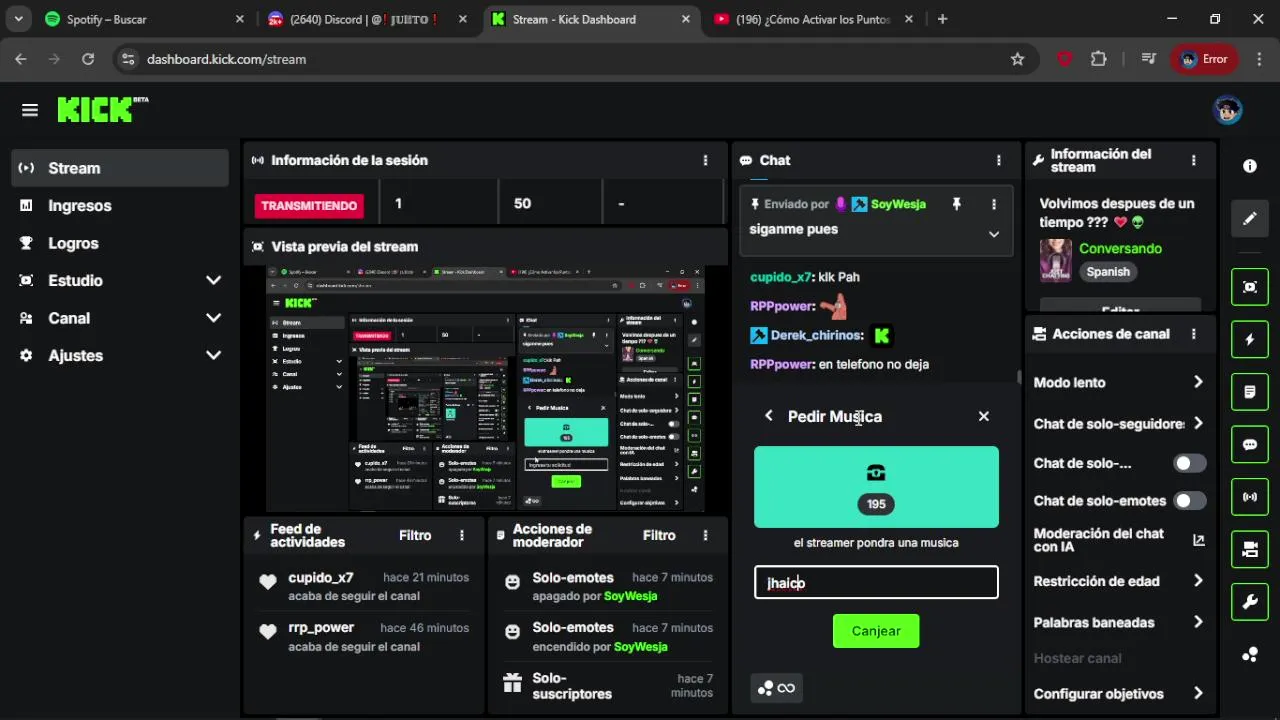Open Acciones de canal three-dot menu
The height and width of the screenshot is (720, 1280).
pyautogui.click(x=1193, y=334)
